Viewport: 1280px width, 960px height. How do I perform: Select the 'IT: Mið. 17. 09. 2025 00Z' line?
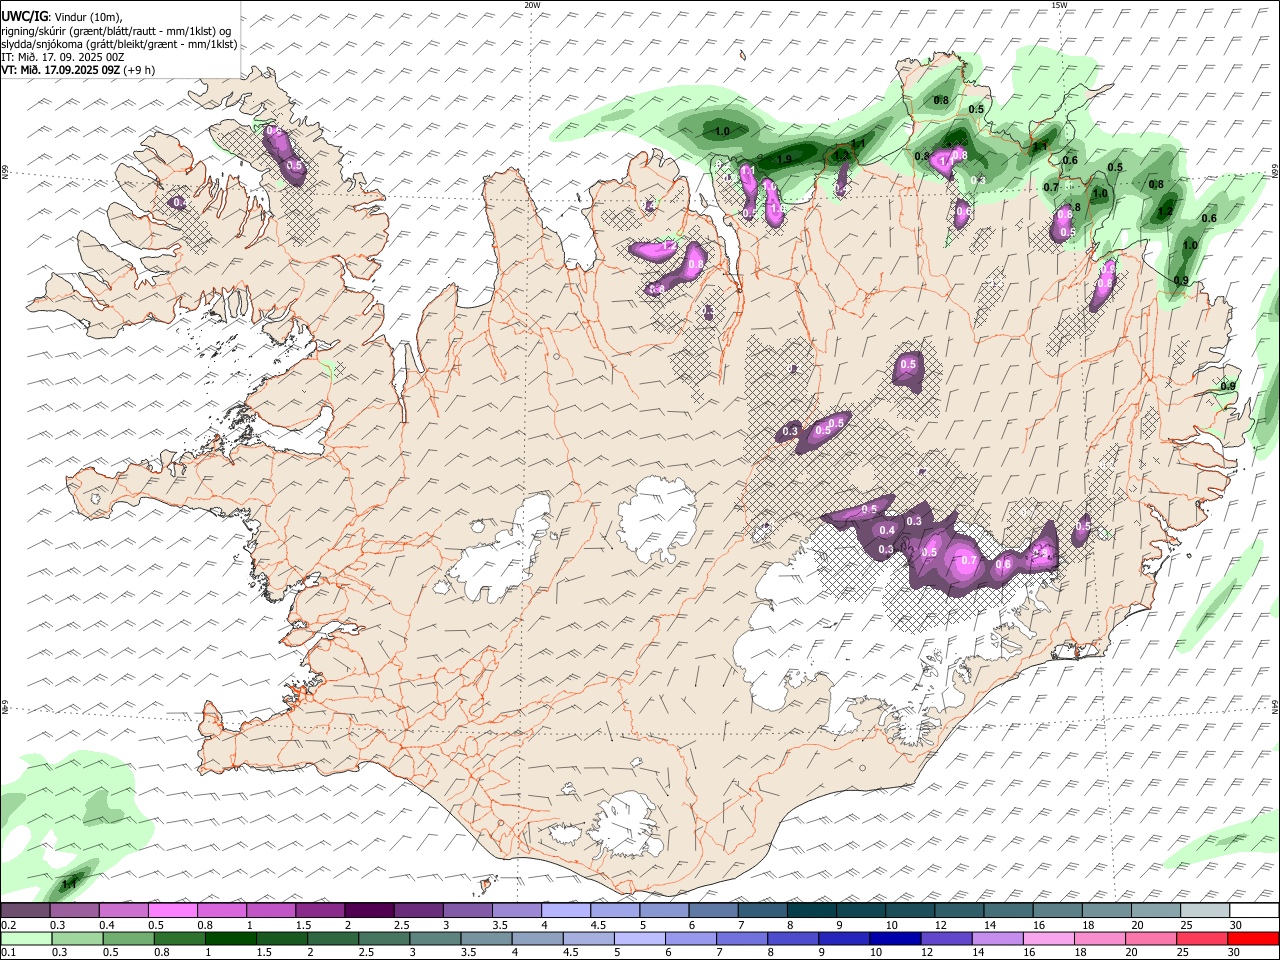(62, 57)
